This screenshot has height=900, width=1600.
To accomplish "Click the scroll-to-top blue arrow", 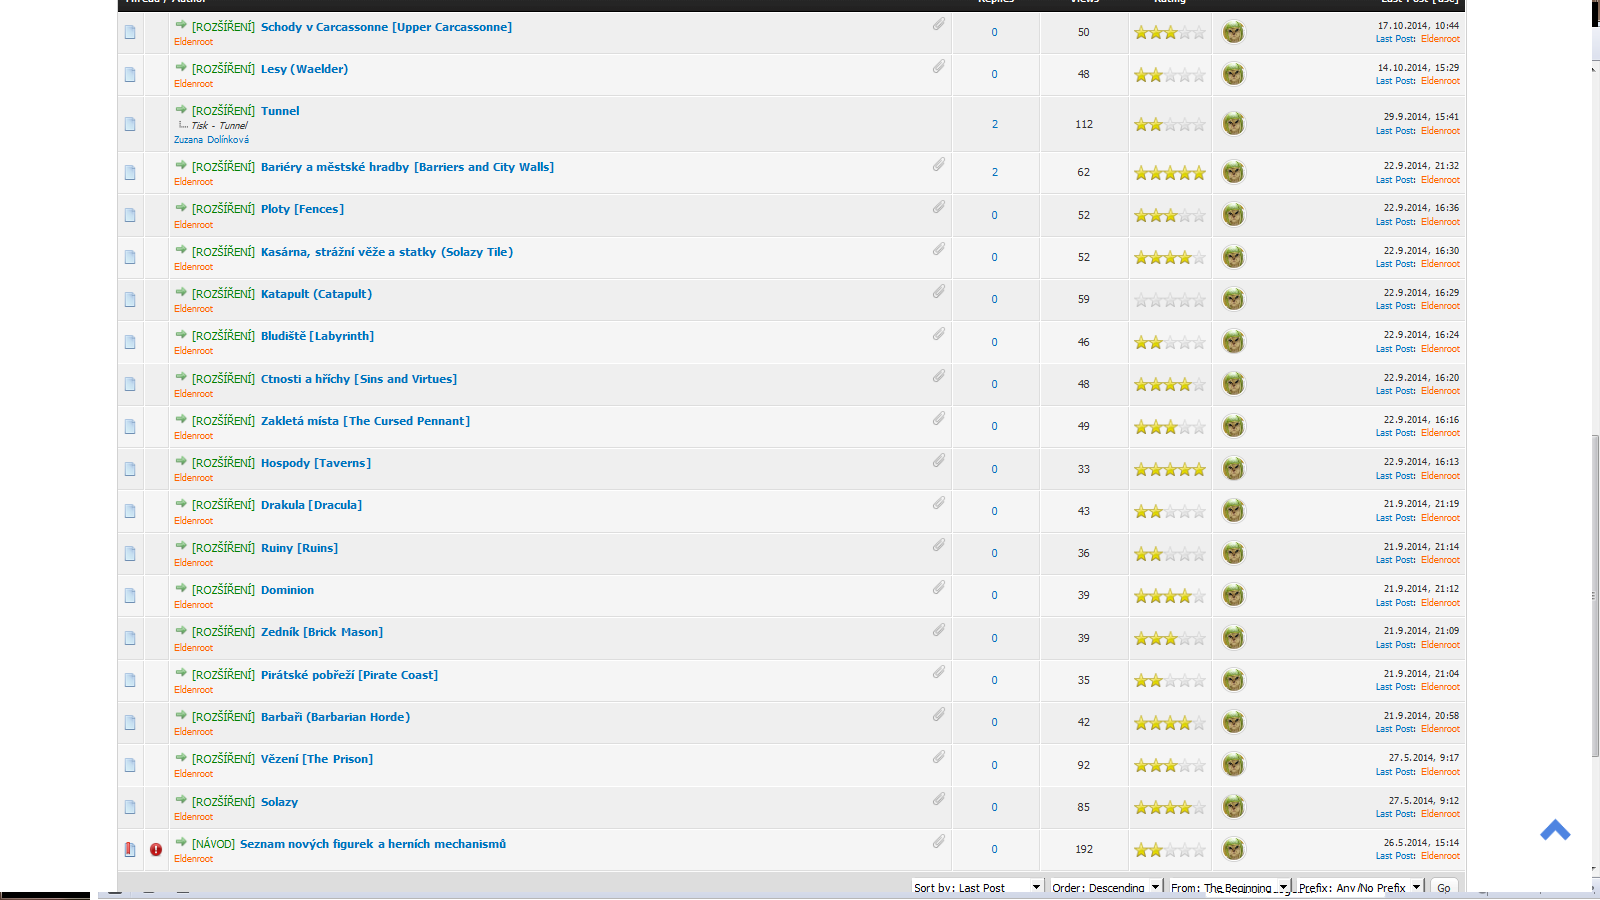I will click(x=1554, y=830).
